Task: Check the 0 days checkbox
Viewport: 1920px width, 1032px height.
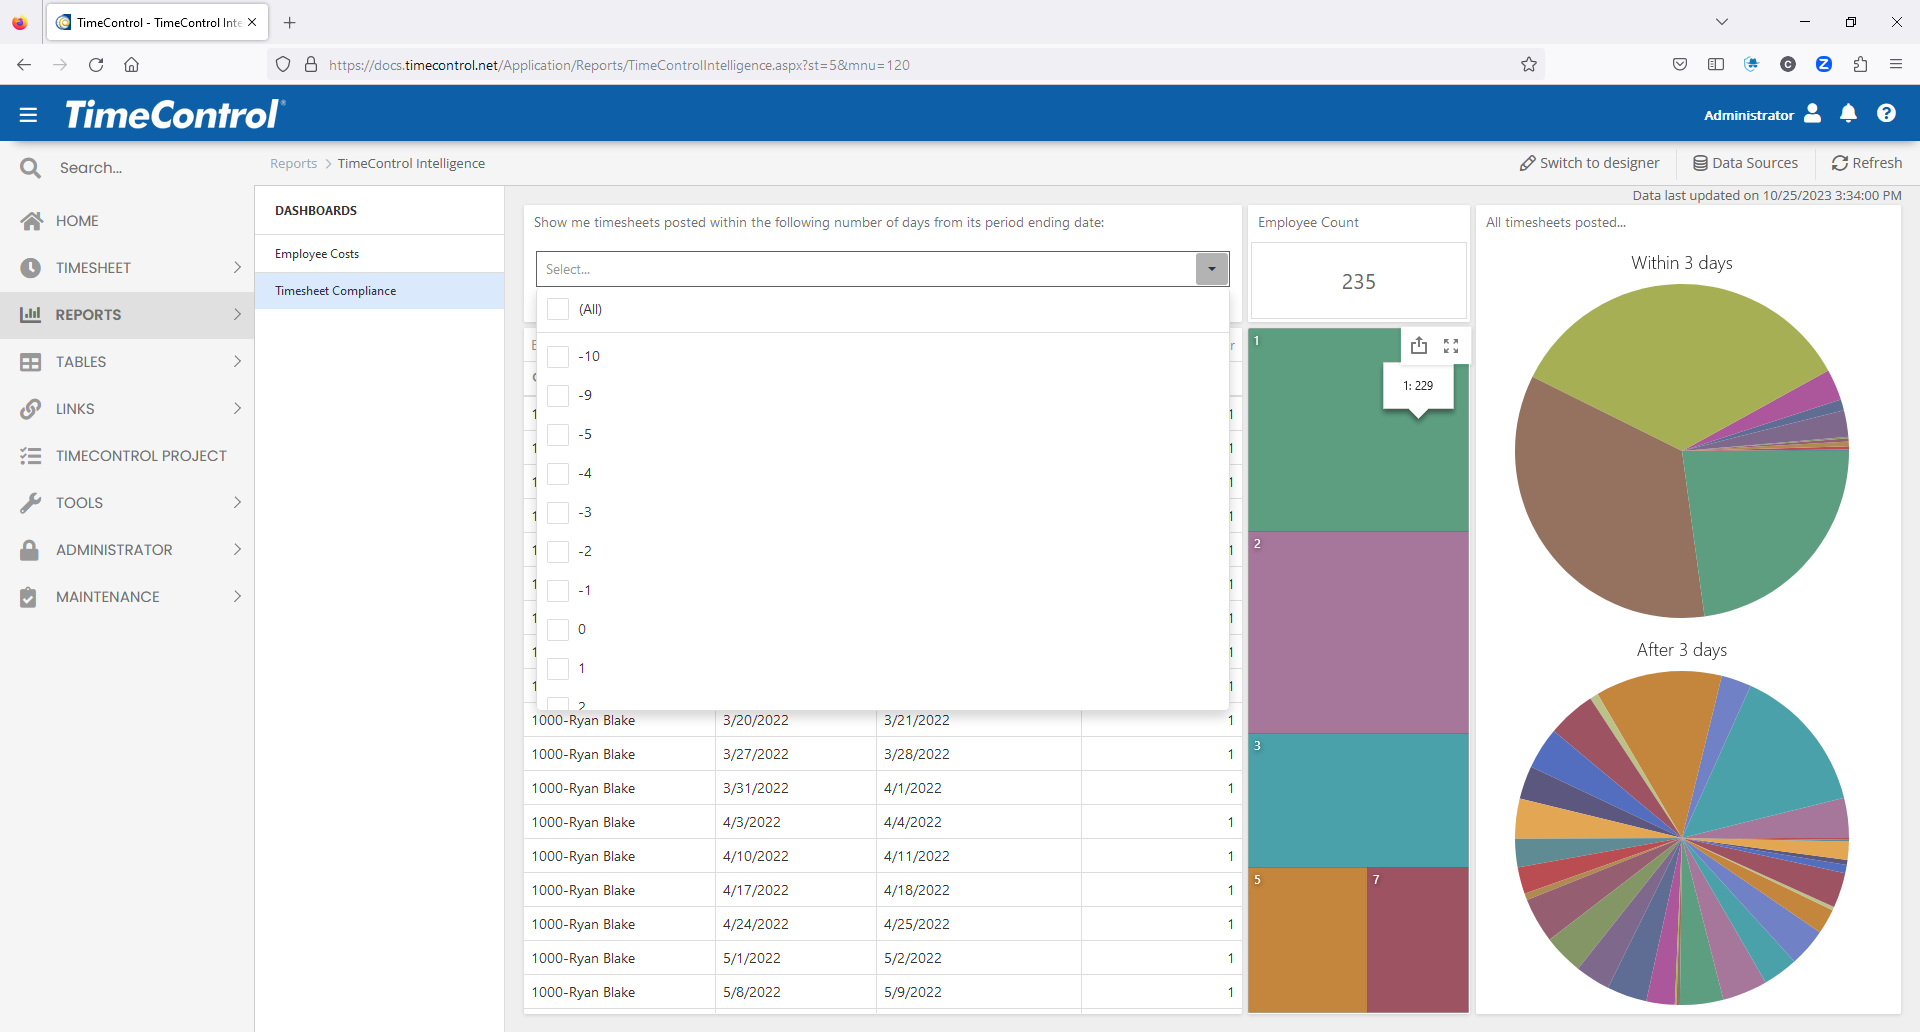Action: [558, 629]
